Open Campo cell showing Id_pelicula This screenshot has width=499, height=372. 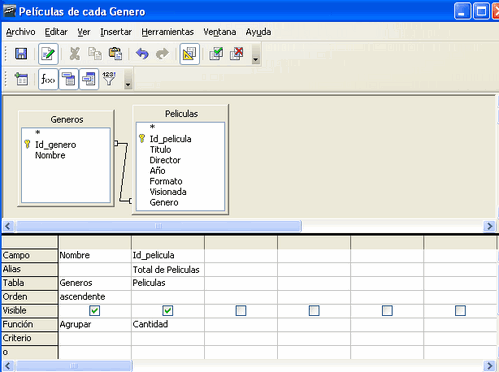click(168, 255)
